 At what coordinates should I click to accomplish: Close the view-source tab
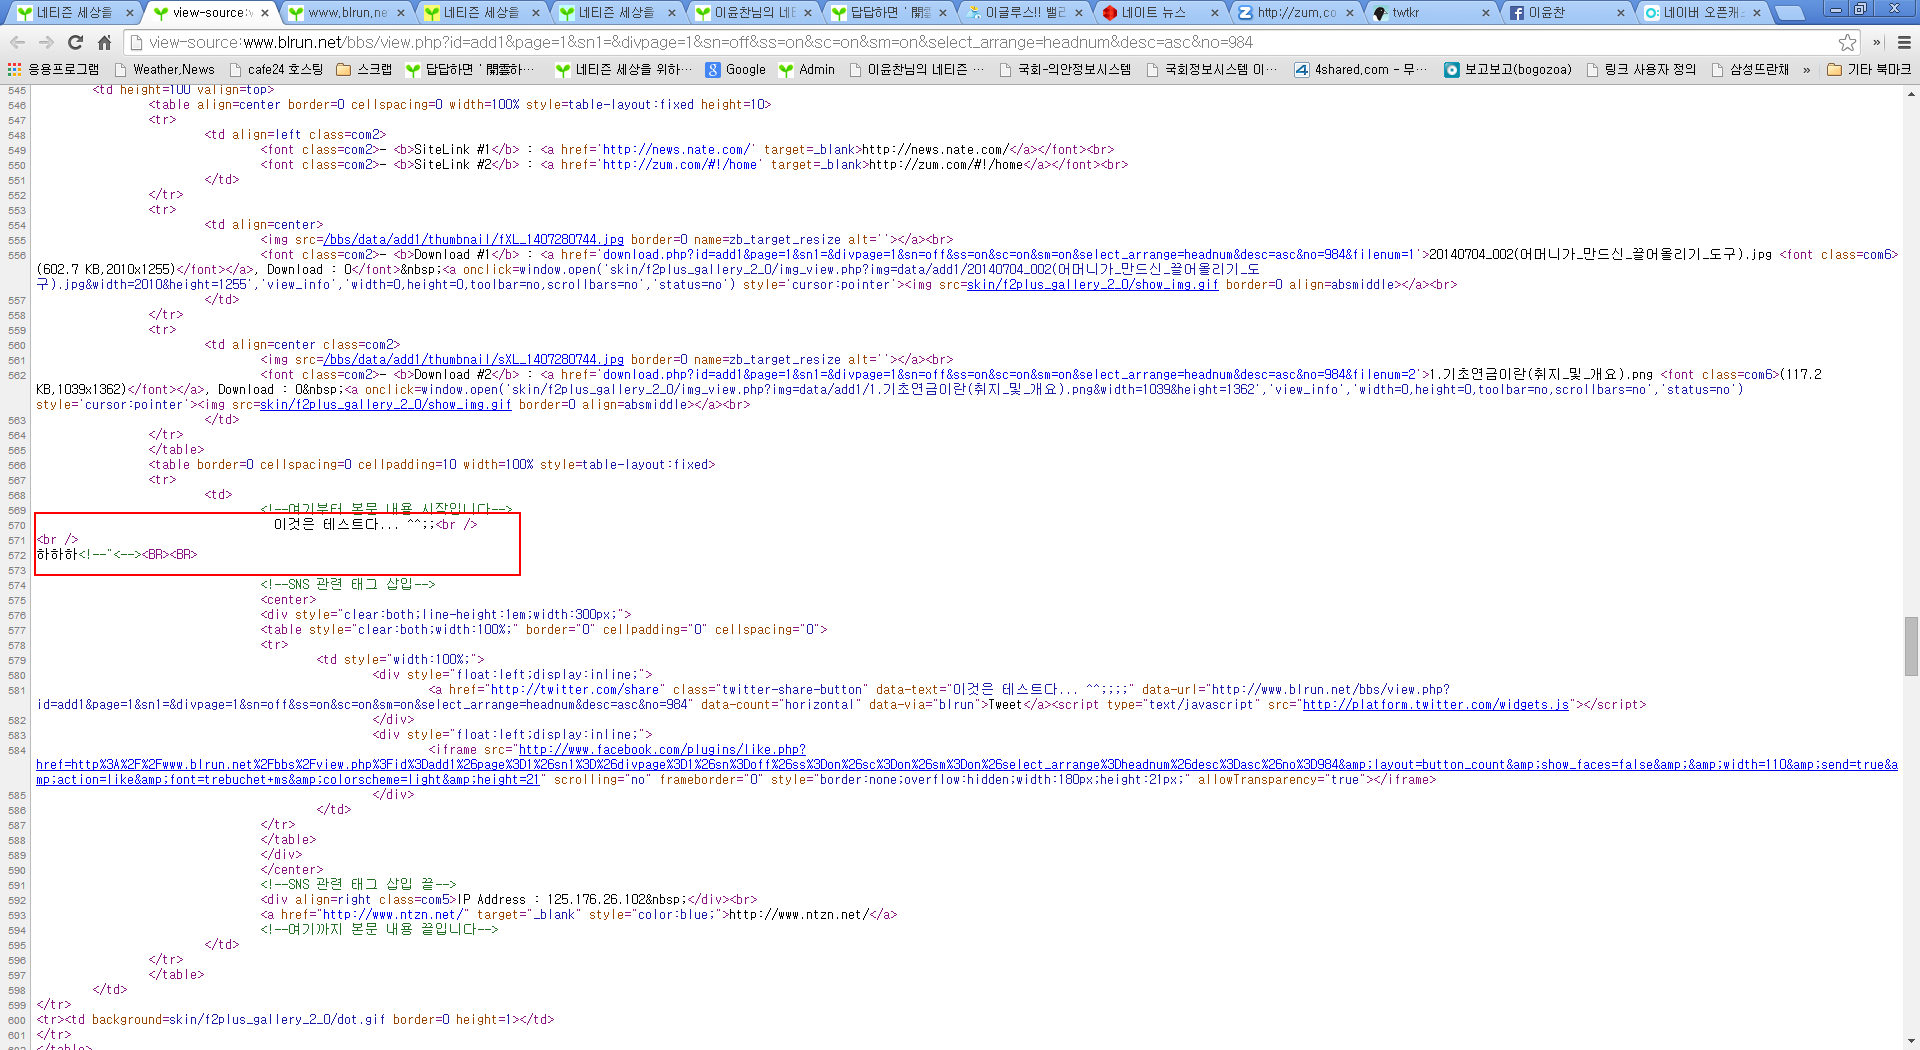pos(265,13)
